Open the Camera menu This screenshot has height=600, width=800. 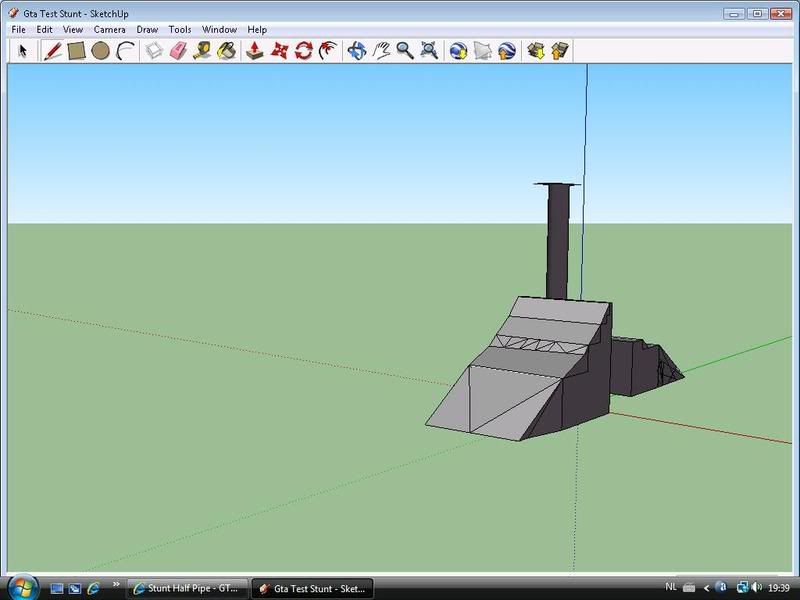point(110,30)
